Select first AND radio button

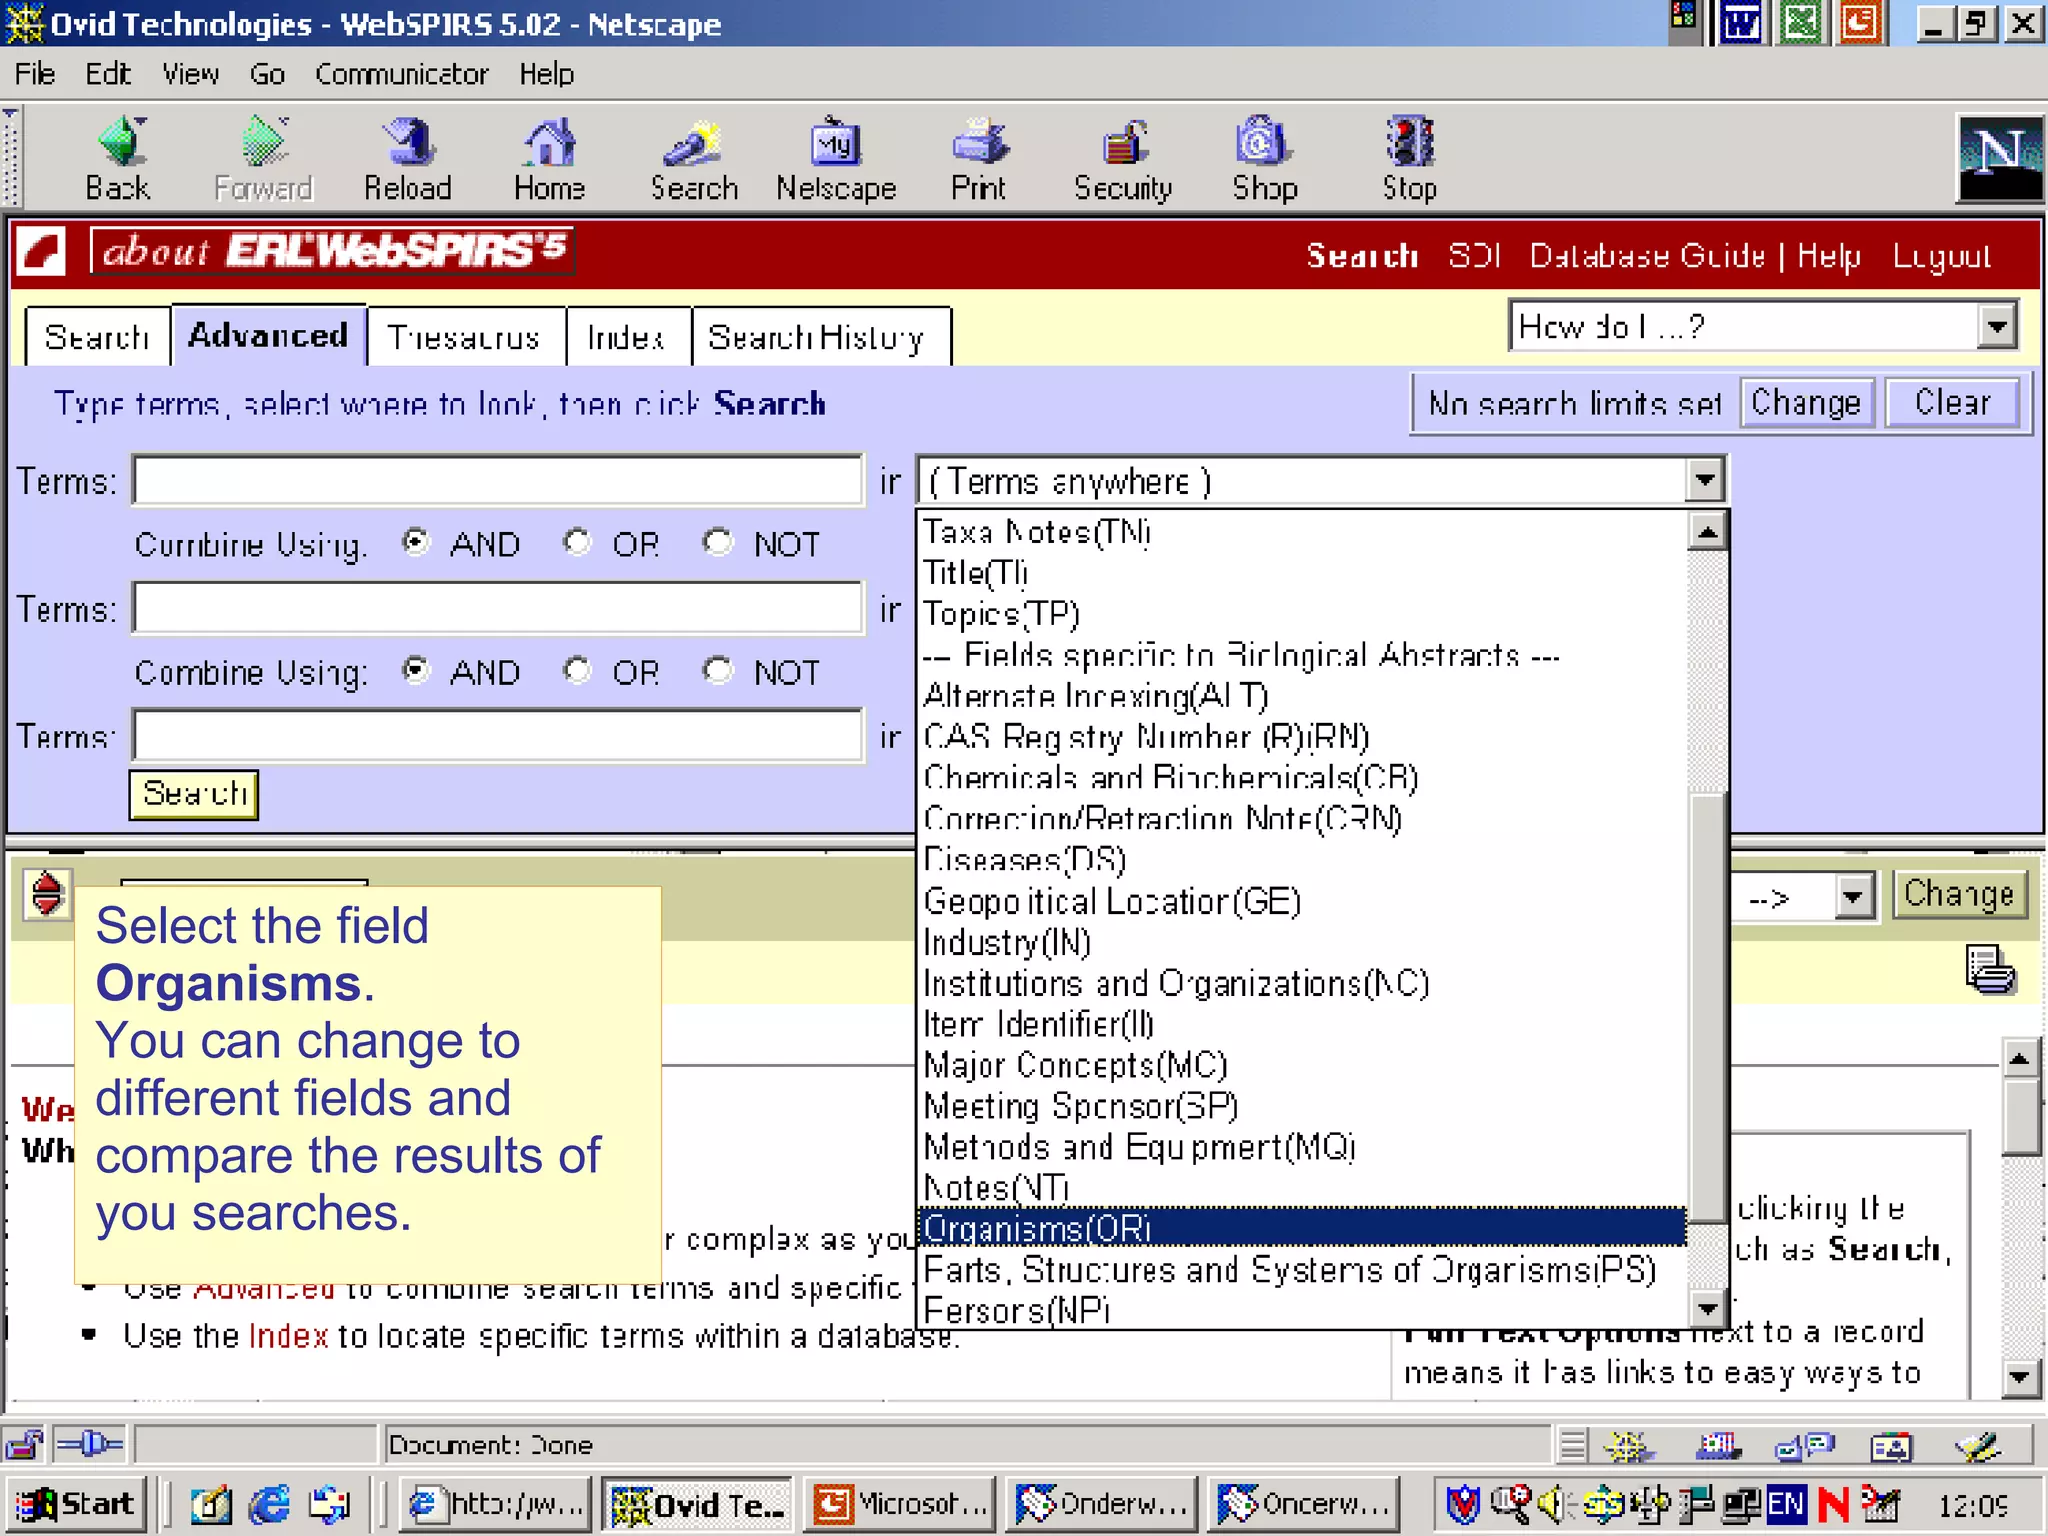(416, 542)
